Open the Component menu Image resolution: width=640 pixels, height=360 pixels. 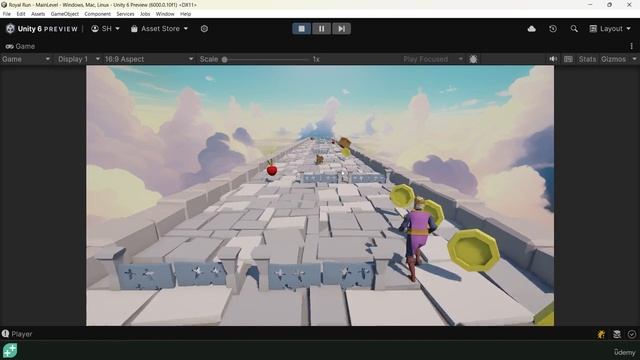point(98,14)
